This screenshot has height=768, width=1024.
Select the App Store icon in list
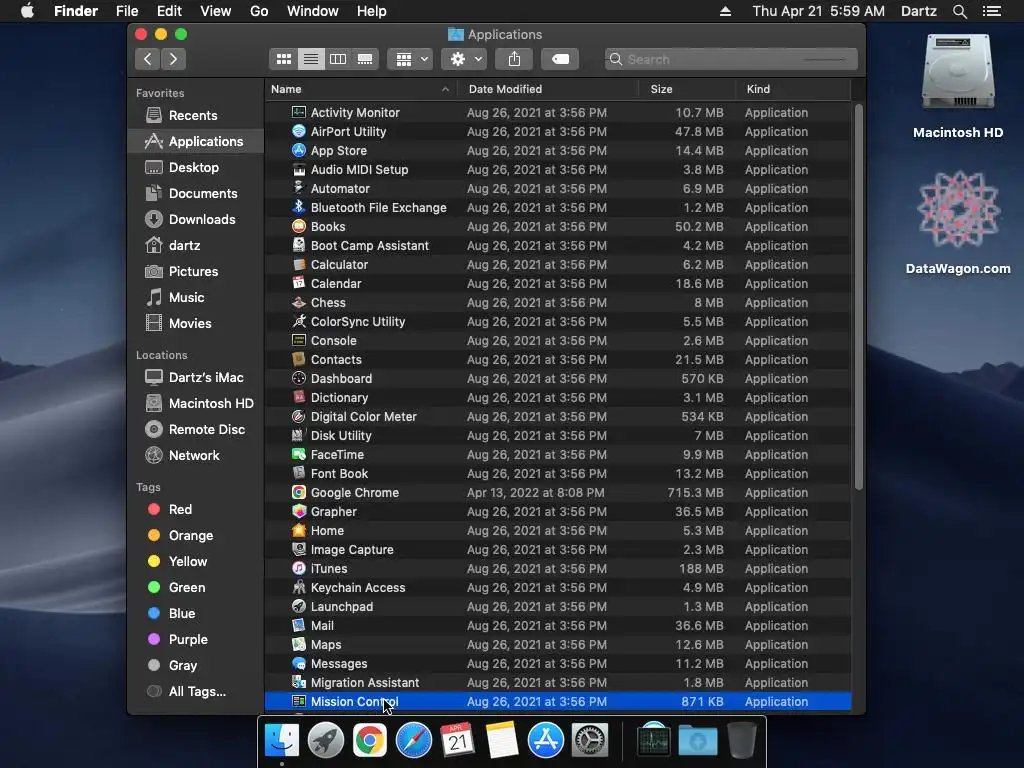[298, 150]
